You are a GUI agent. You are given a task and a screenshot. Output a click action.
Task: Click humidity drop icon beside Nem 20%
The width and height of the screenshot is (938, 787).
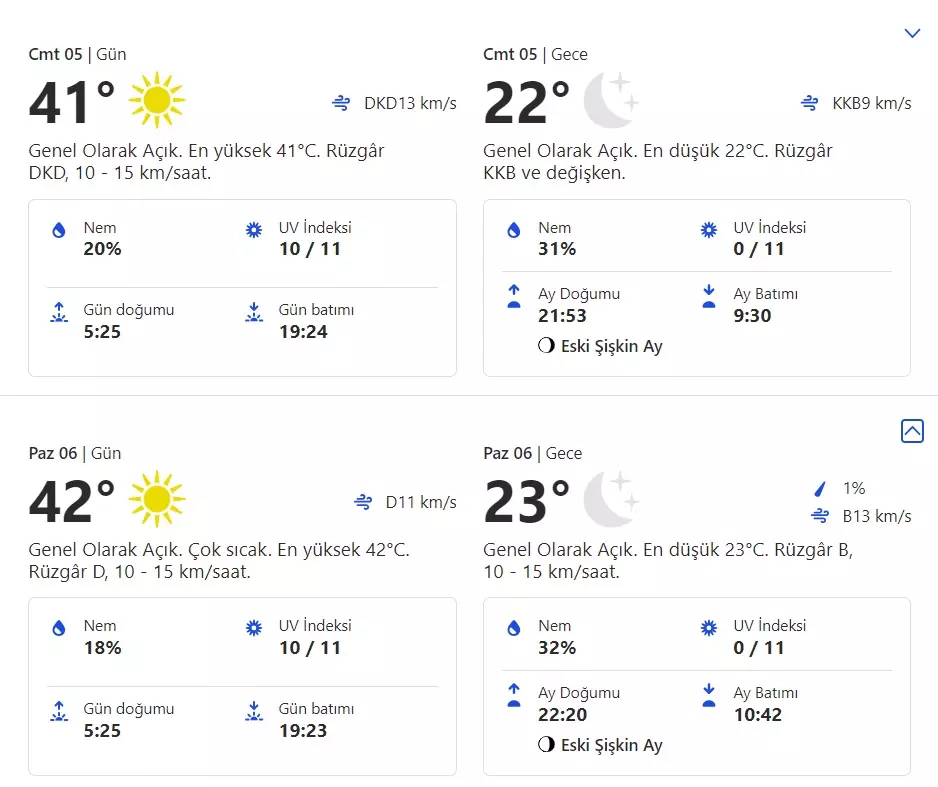coord(59,230)
